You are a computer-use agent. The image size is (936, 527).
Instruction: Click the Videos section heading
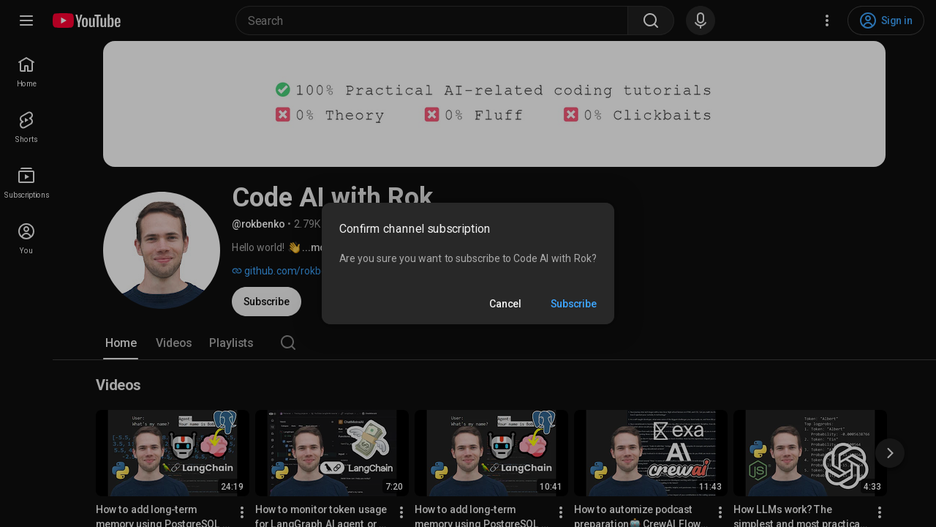coord(118,385)
